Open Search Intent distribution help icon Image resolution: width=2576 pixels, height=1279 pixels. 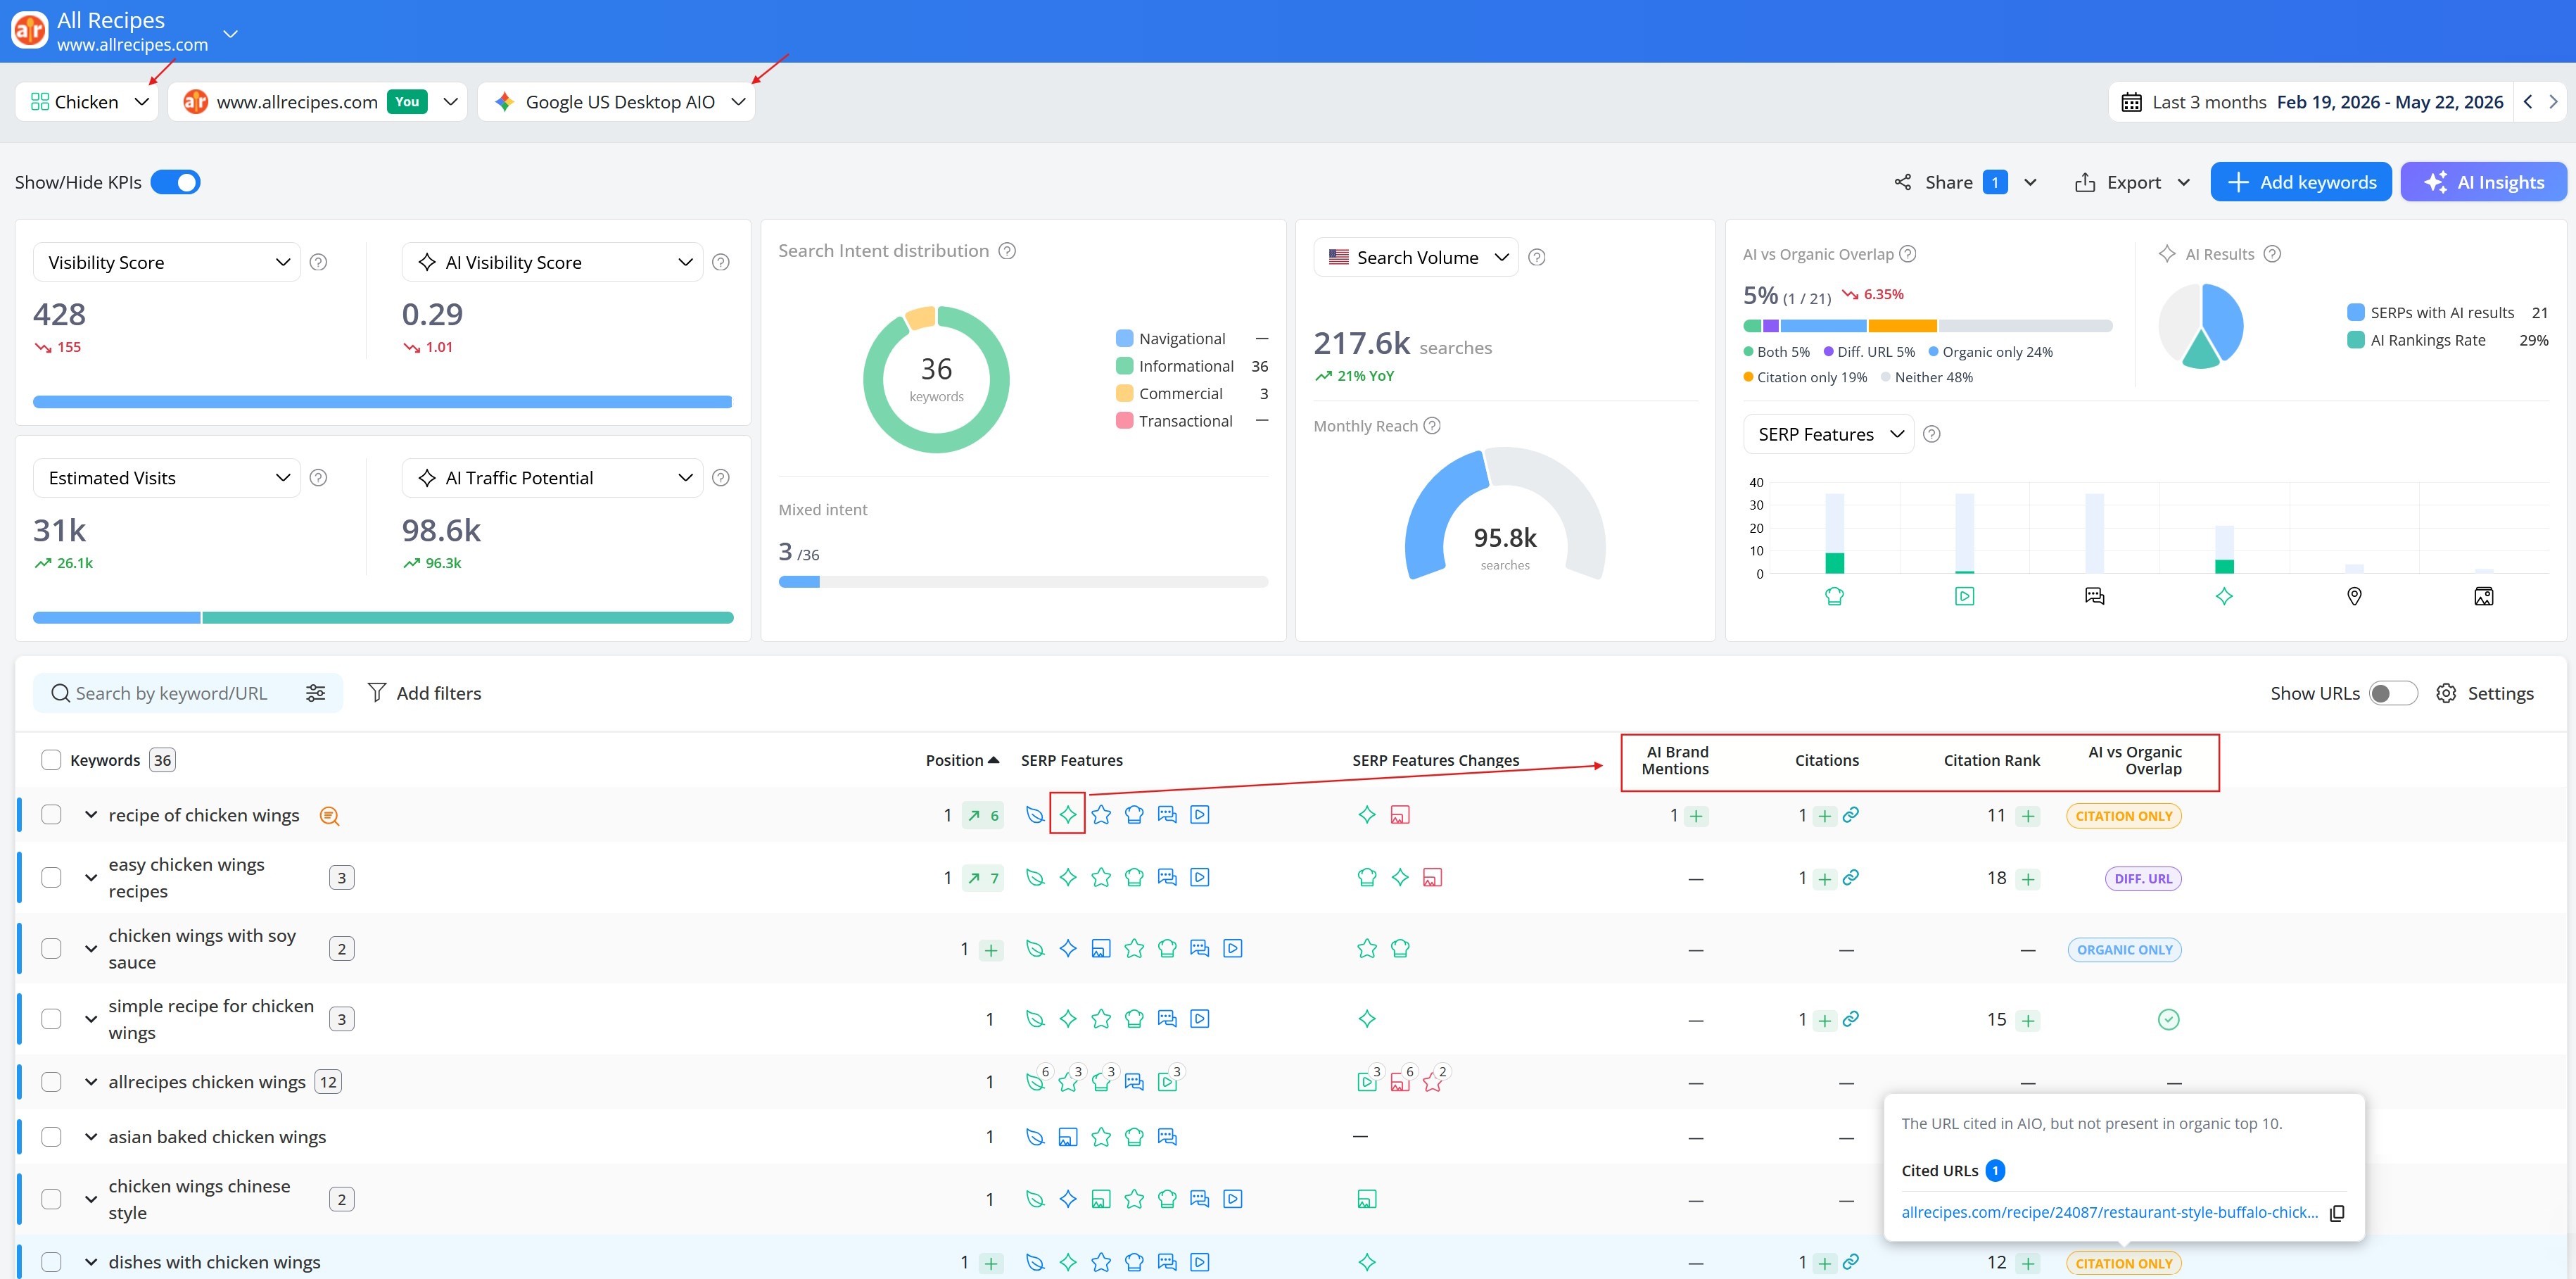[1007, 251]
